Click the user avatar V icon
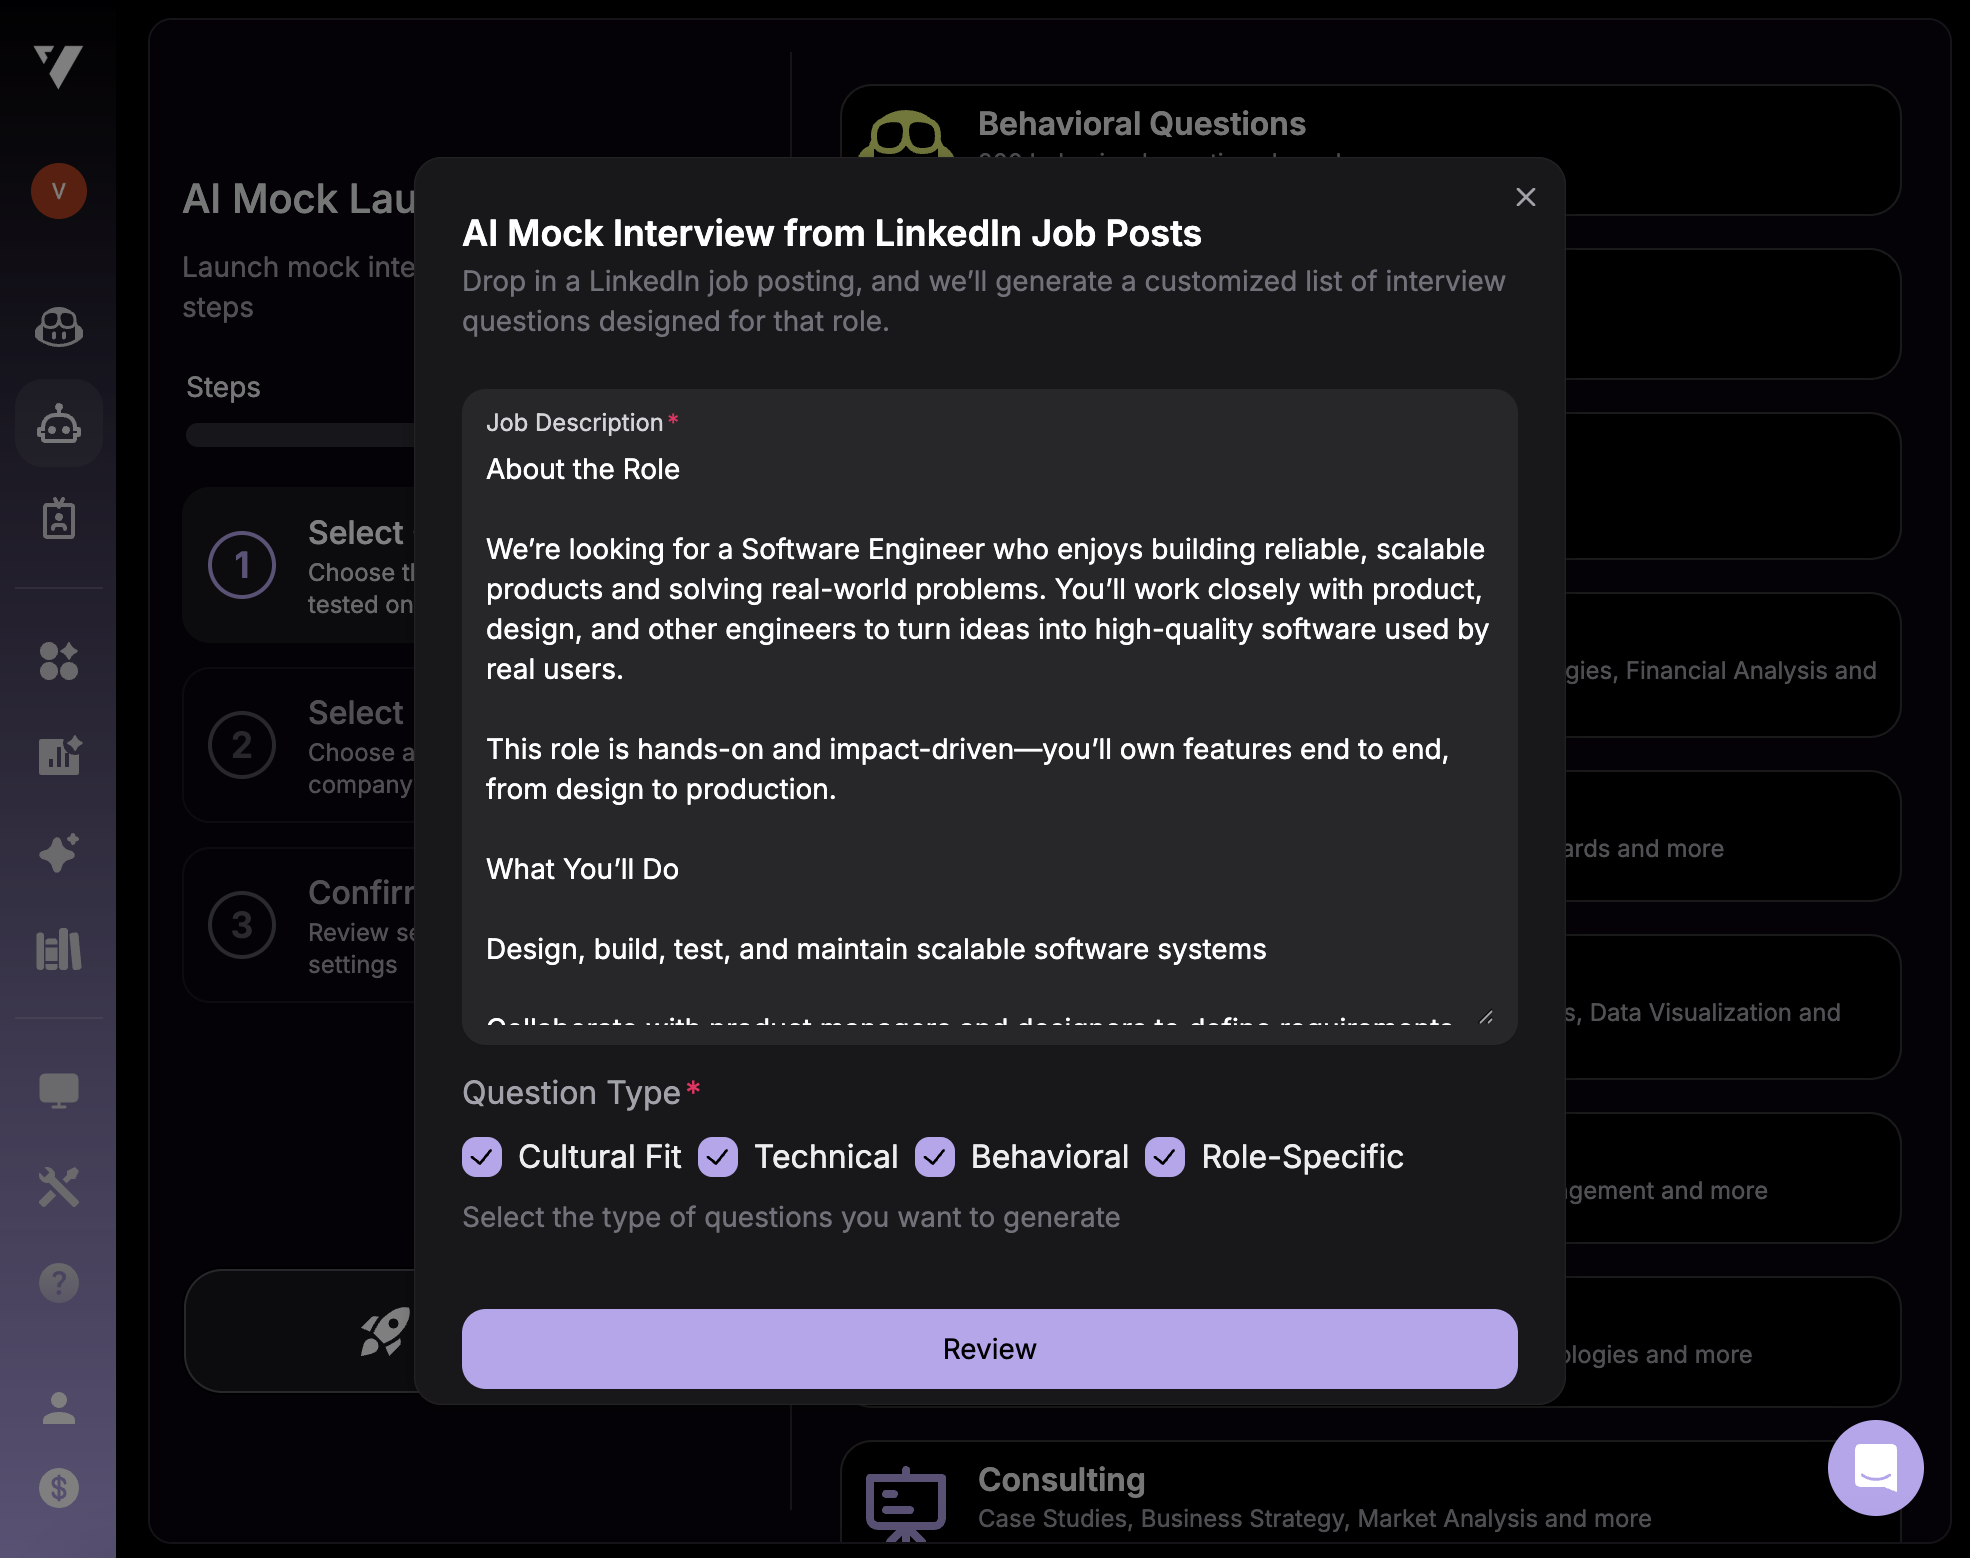This screenshot has width=1970, height=1558. [59, 191]
